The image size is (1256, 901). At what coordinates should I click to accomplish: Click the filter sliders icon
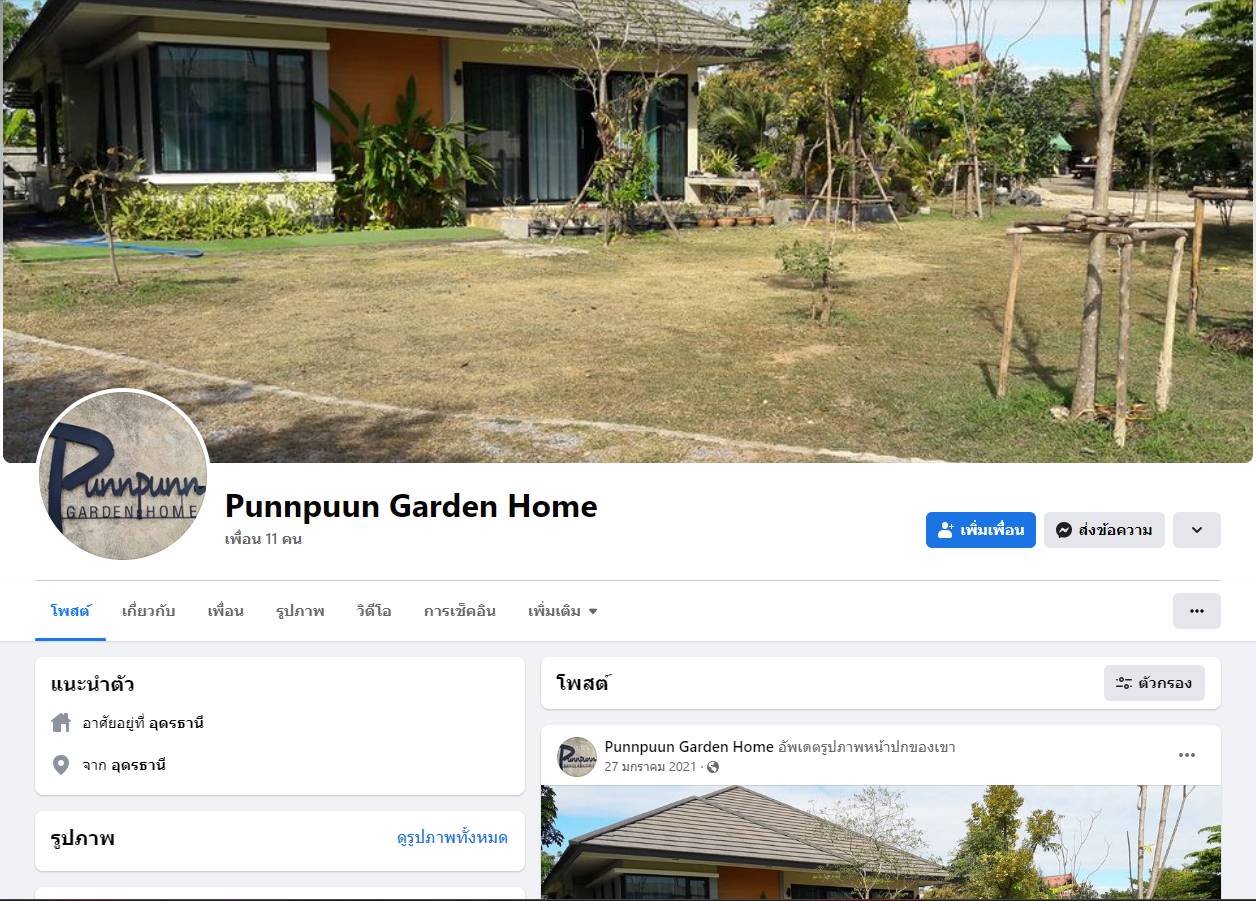click(x=1123, y=683)
